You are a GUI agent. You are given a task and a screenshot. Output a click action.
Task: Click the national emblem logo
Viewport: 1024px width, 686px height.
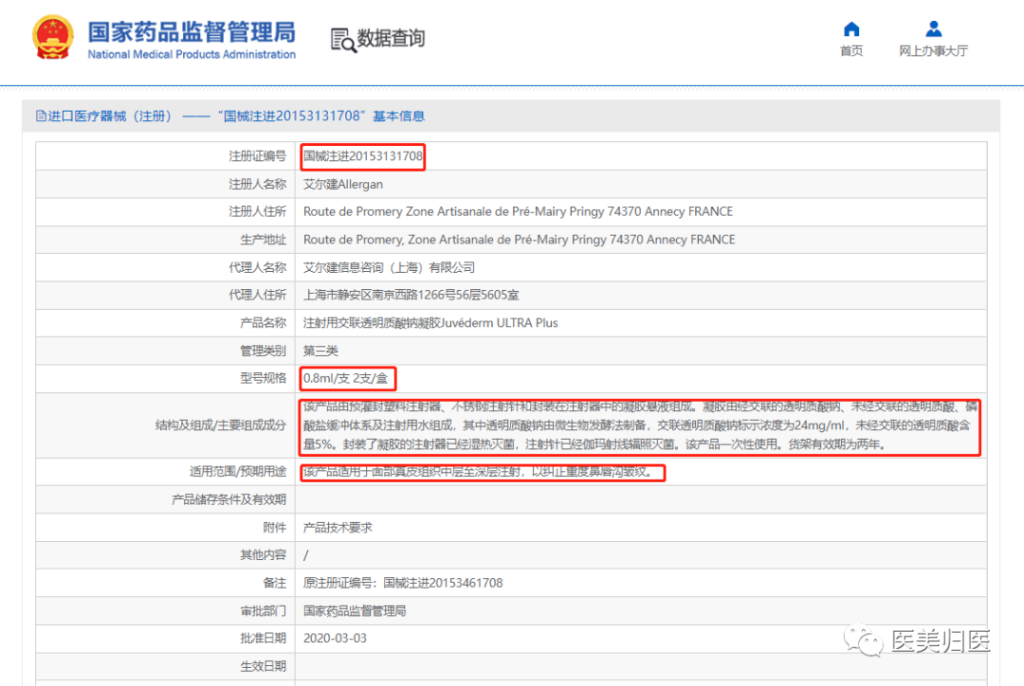52,37
